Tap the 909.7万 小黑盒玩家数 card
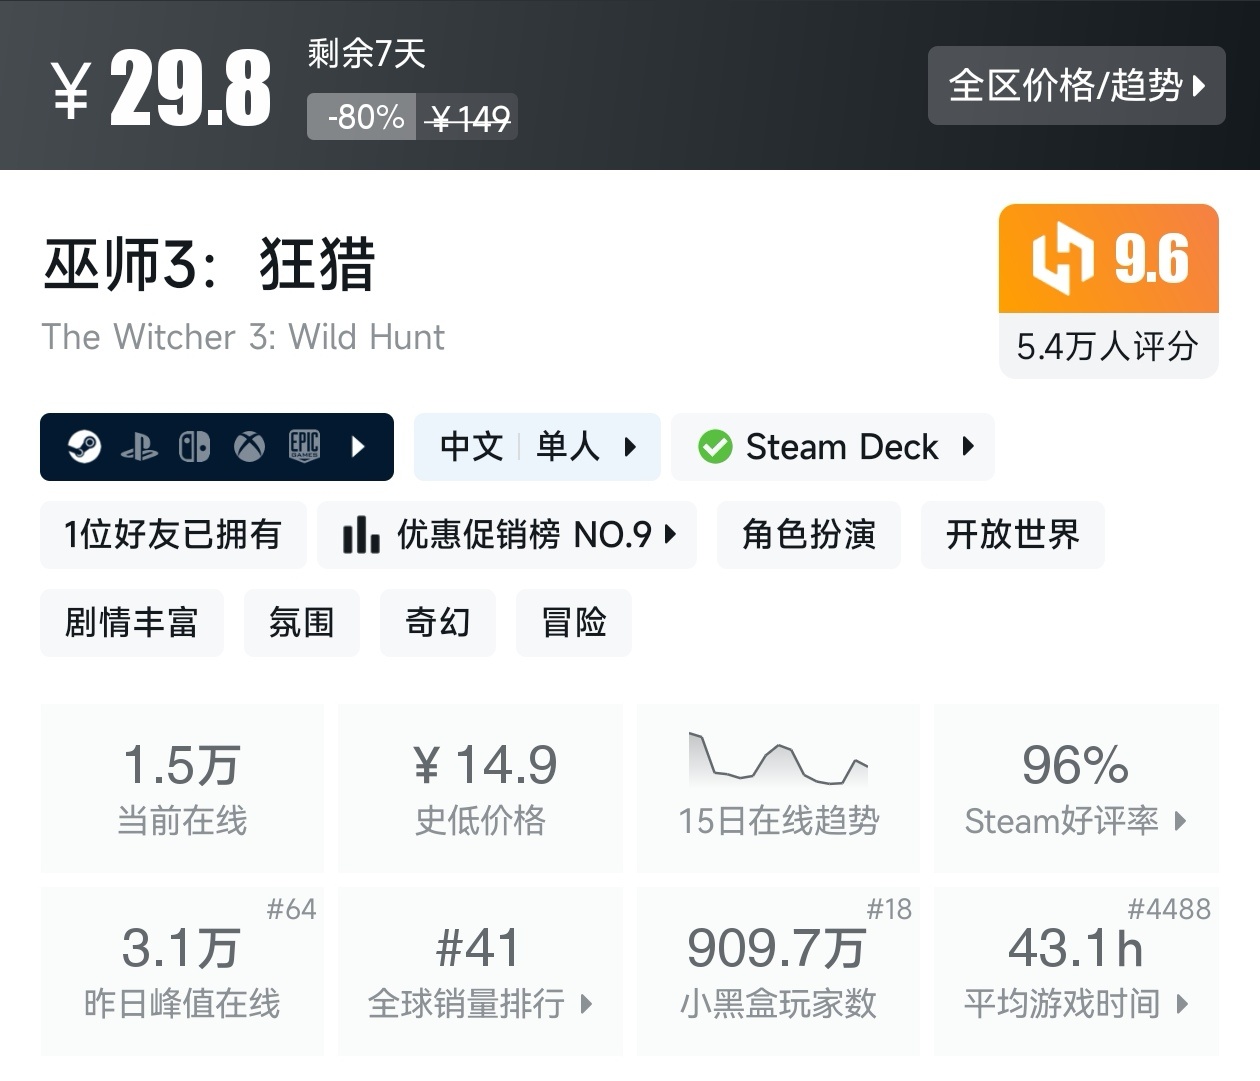1260x1081 pixels. pos(778,971)
